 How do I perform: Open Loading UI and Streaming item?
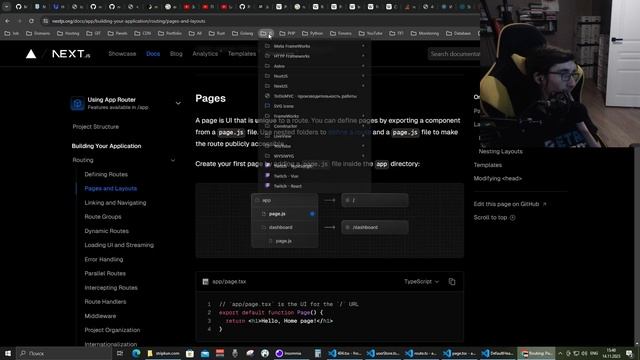[119, 245]
